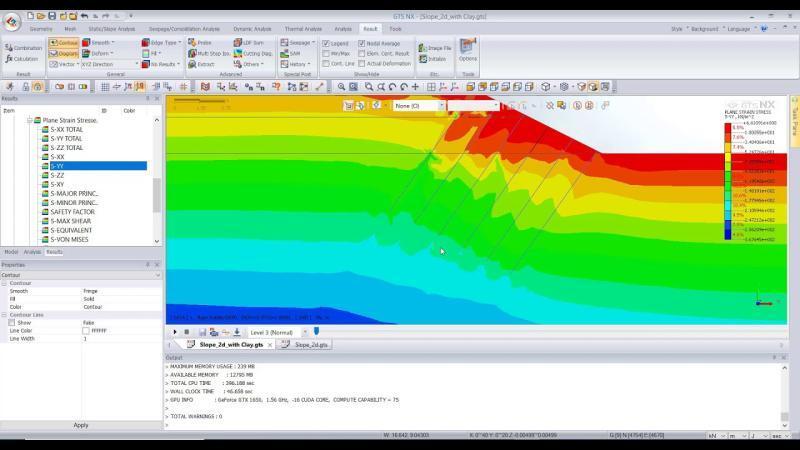Click the Image File export button
The height and width of the screenshot is (450, 800).
click(435, 47)
